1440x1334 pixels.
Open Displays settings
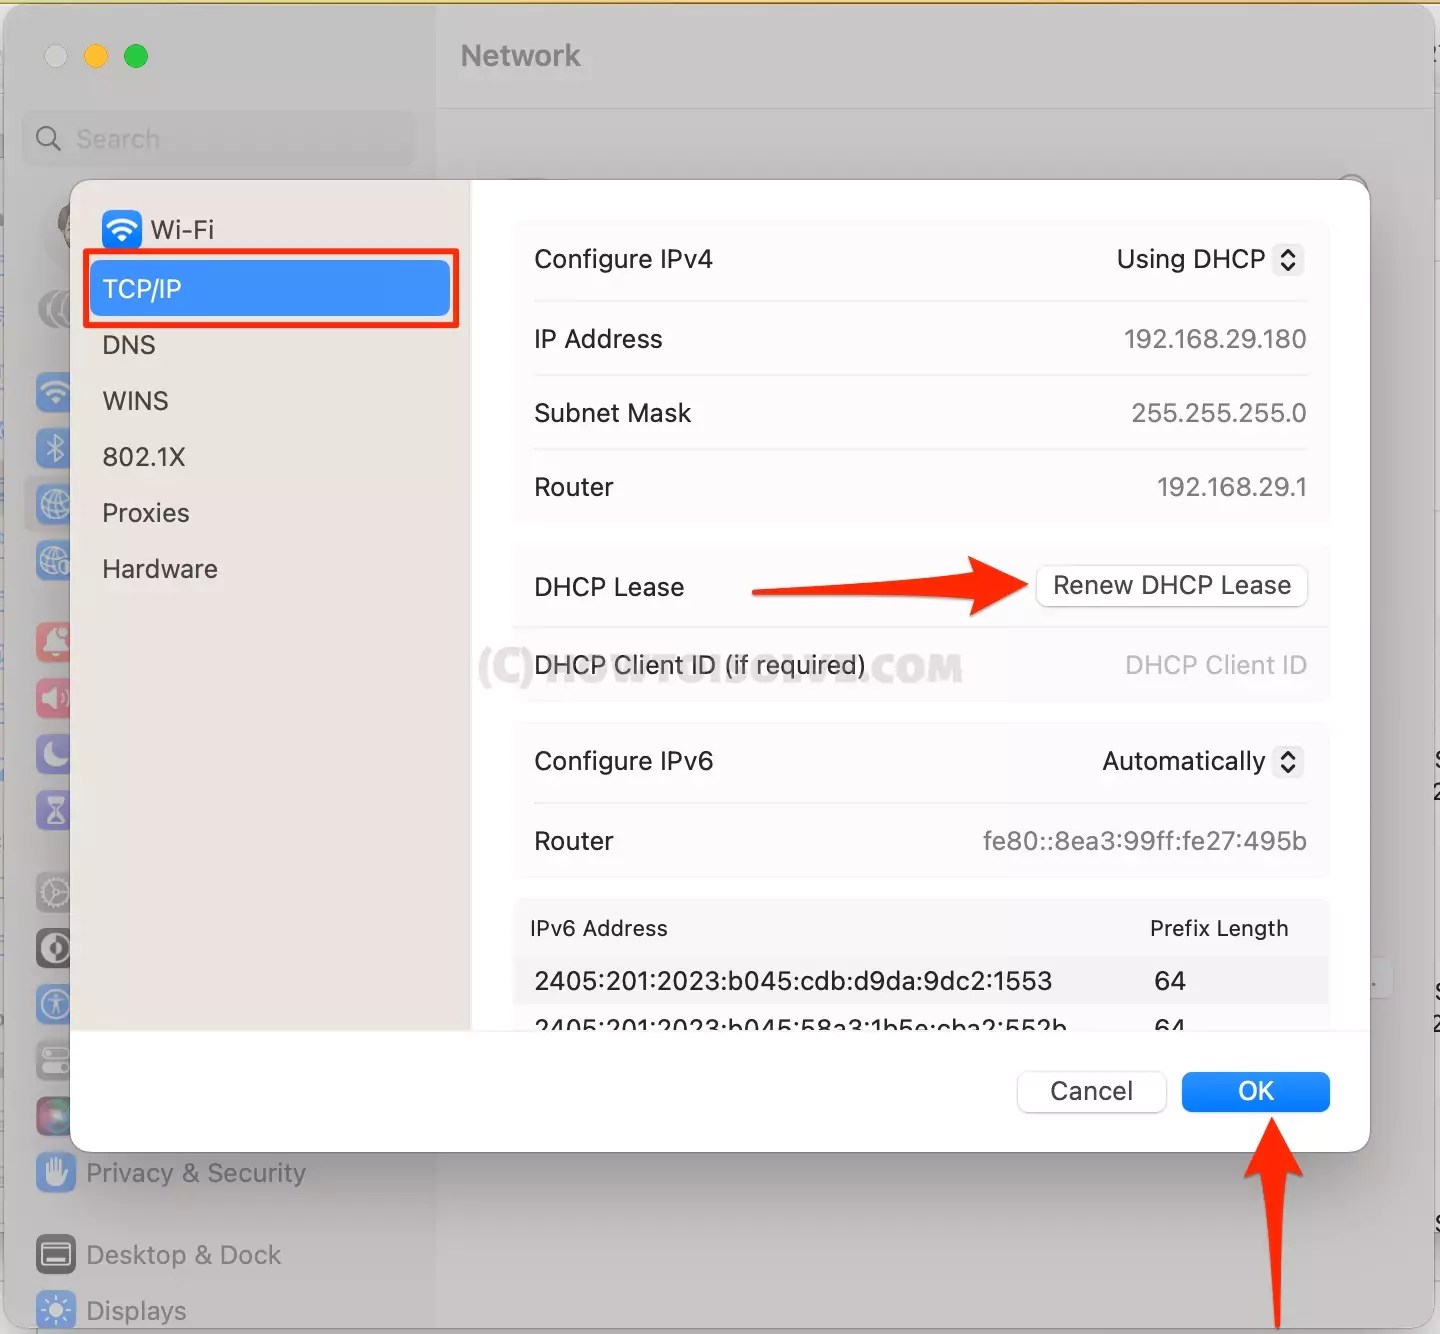[x=136, y=1309]
